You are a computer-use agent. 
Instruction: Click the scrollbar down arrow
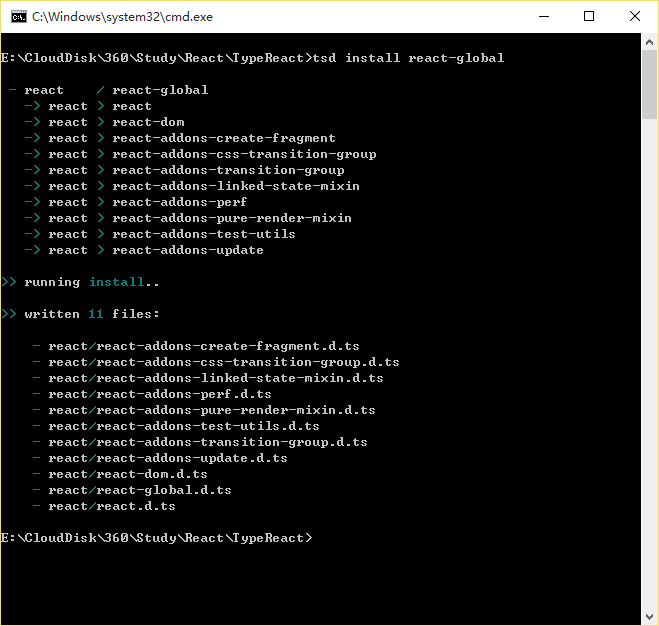pos(649,617)
